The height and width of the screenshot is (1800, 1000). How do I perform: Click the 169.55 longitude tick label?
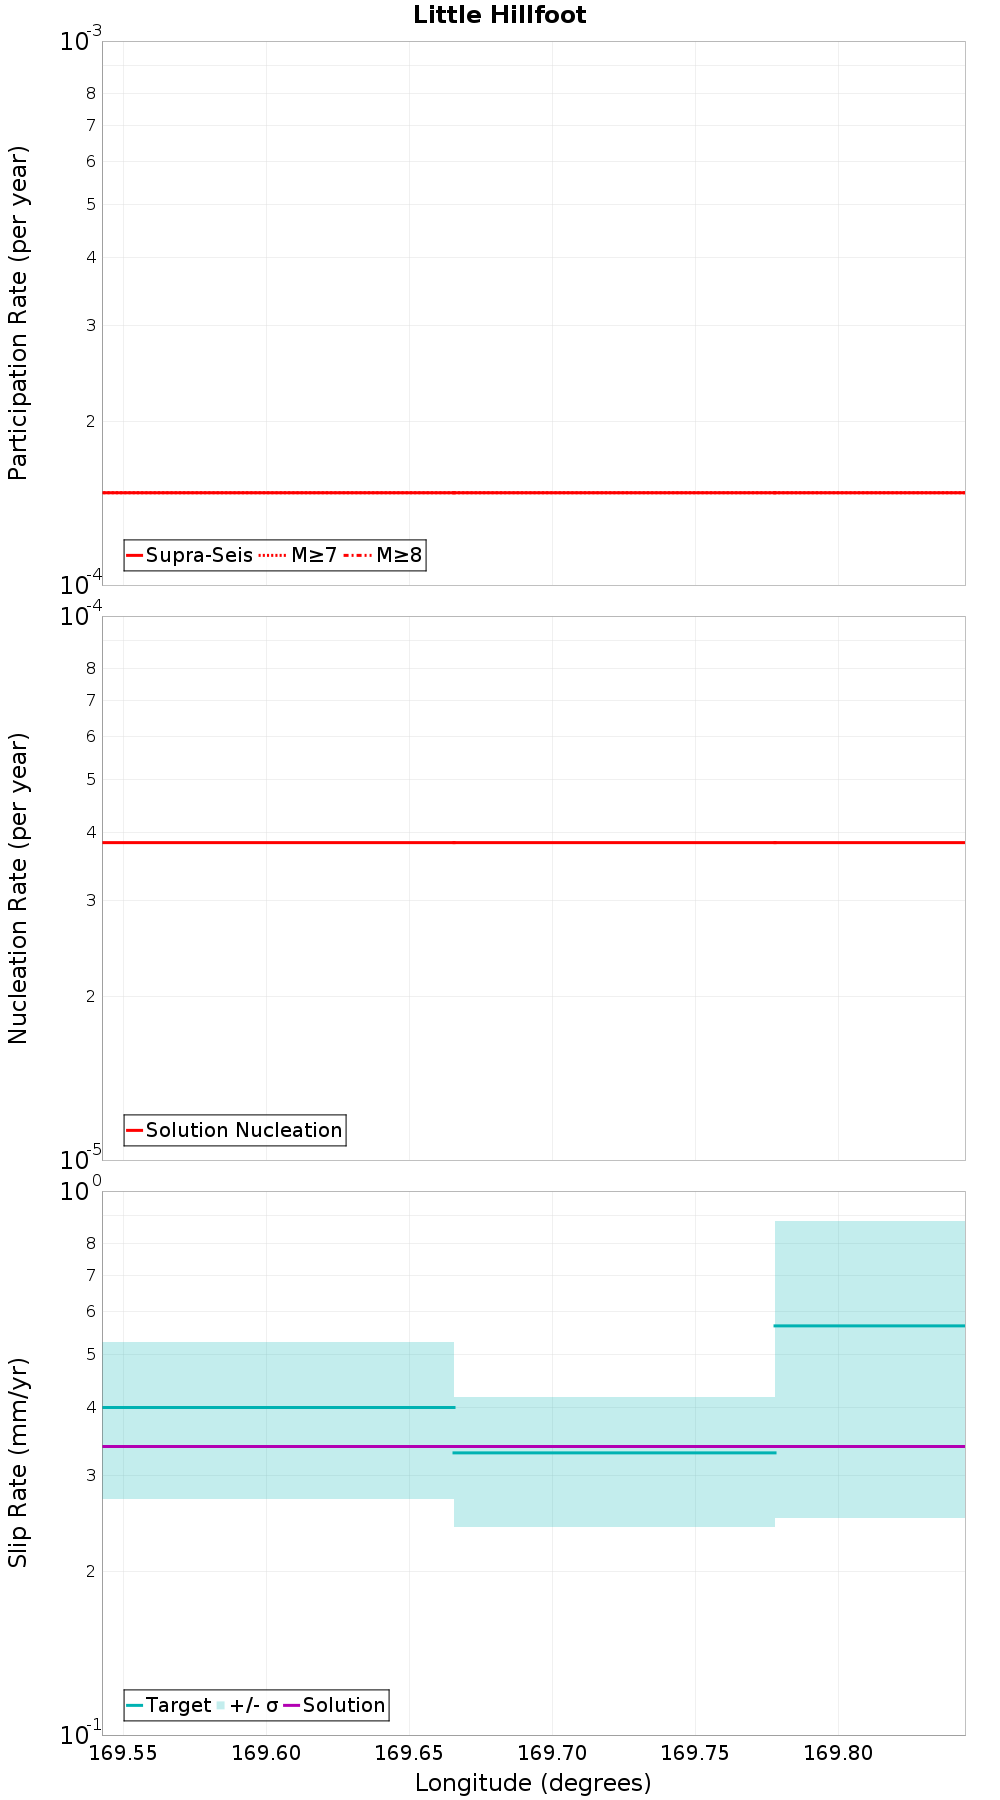[123, 1752]
